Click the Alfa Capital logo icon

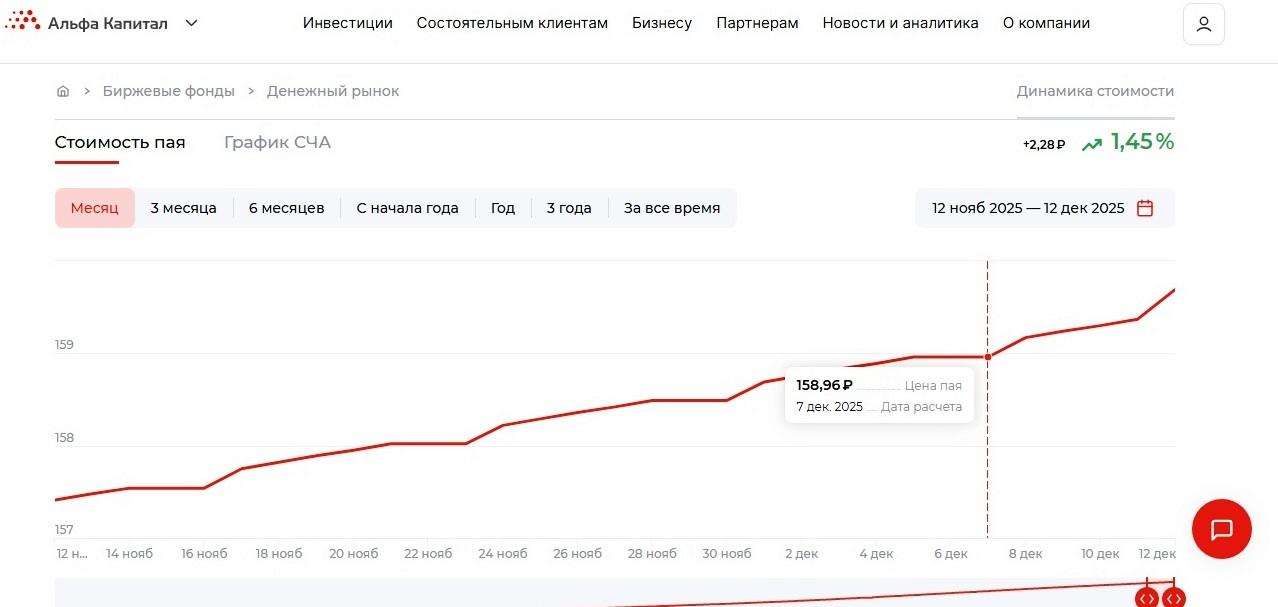[x=23, y=21]
